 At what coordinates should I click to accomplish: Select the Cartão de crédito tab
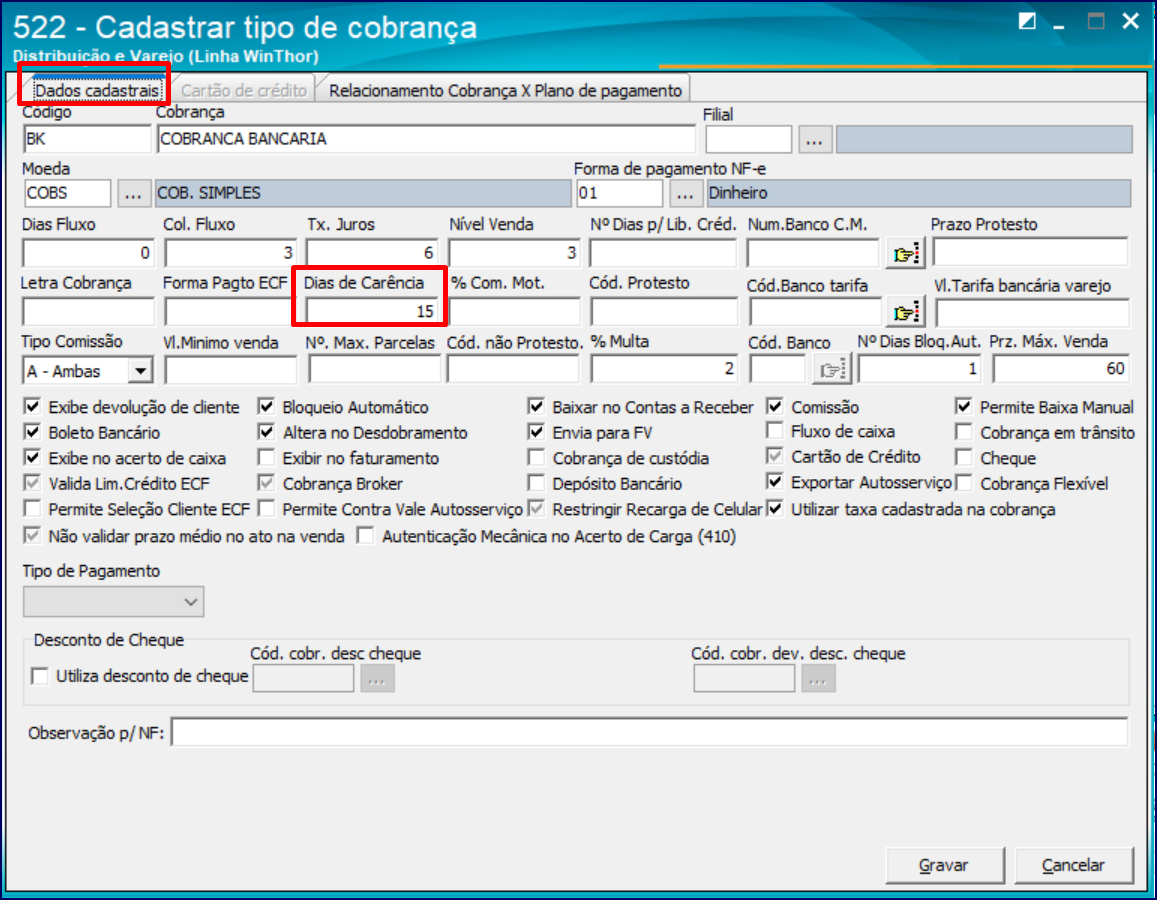click(x=244, y=90)
